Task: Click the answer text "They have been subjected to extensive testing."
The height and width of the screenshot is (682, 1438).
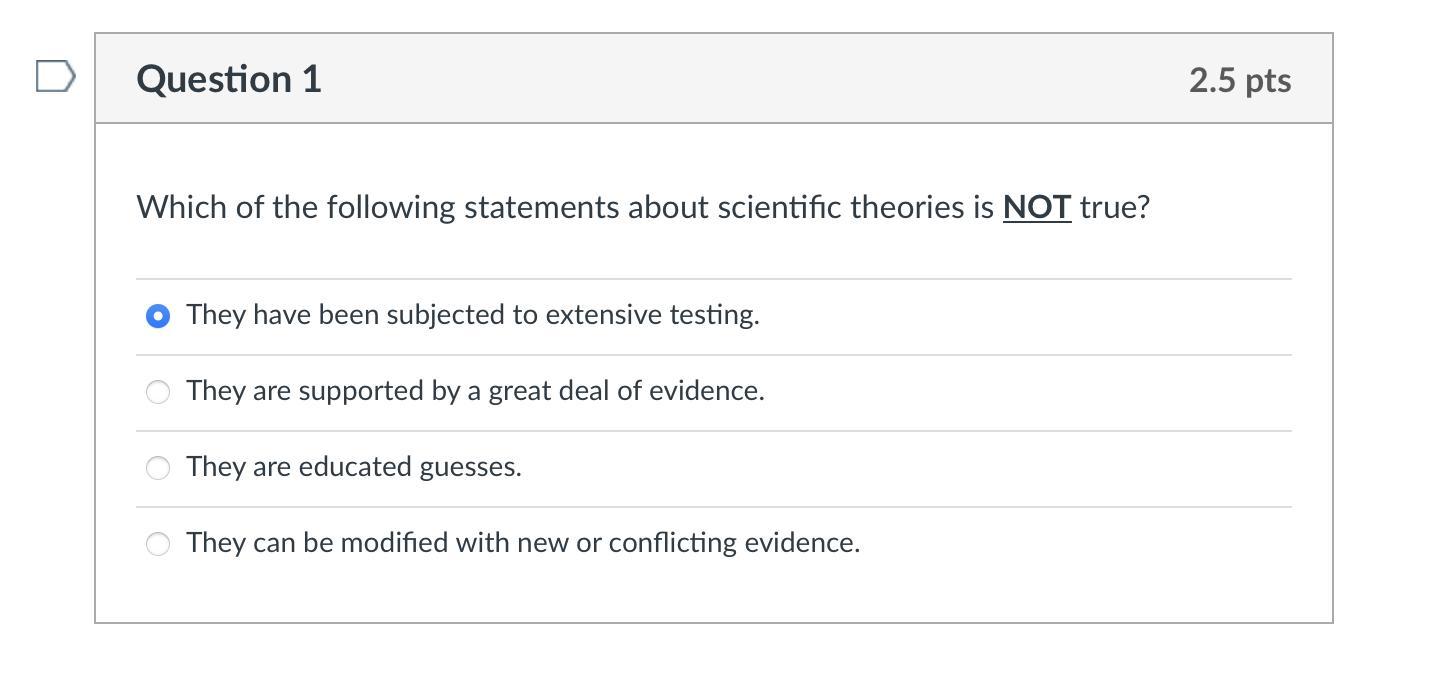Action: [x=473, y=315]
